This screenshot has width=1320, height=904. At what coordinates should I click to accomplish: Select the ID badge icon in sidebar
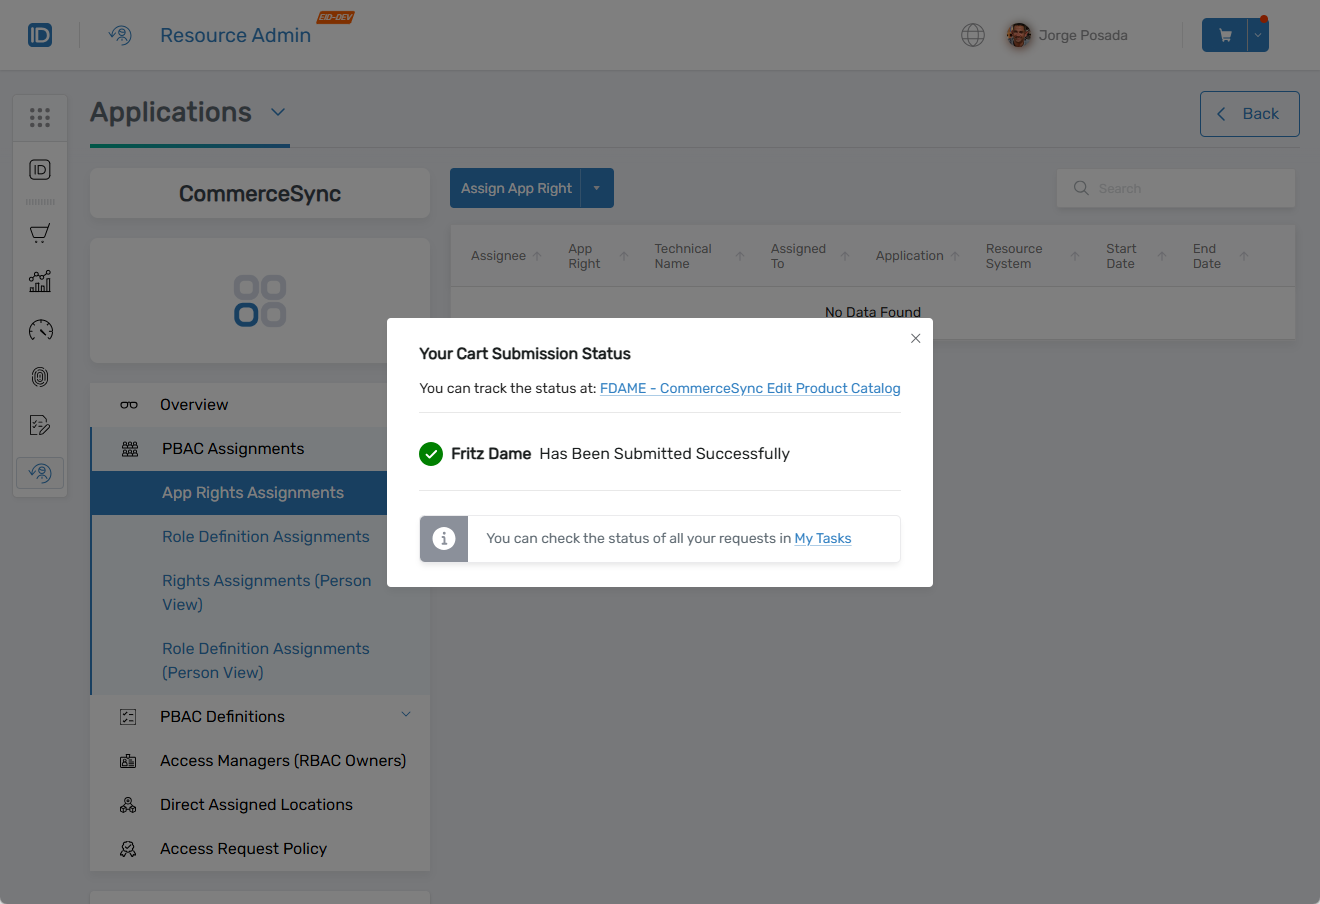point(40,170)
